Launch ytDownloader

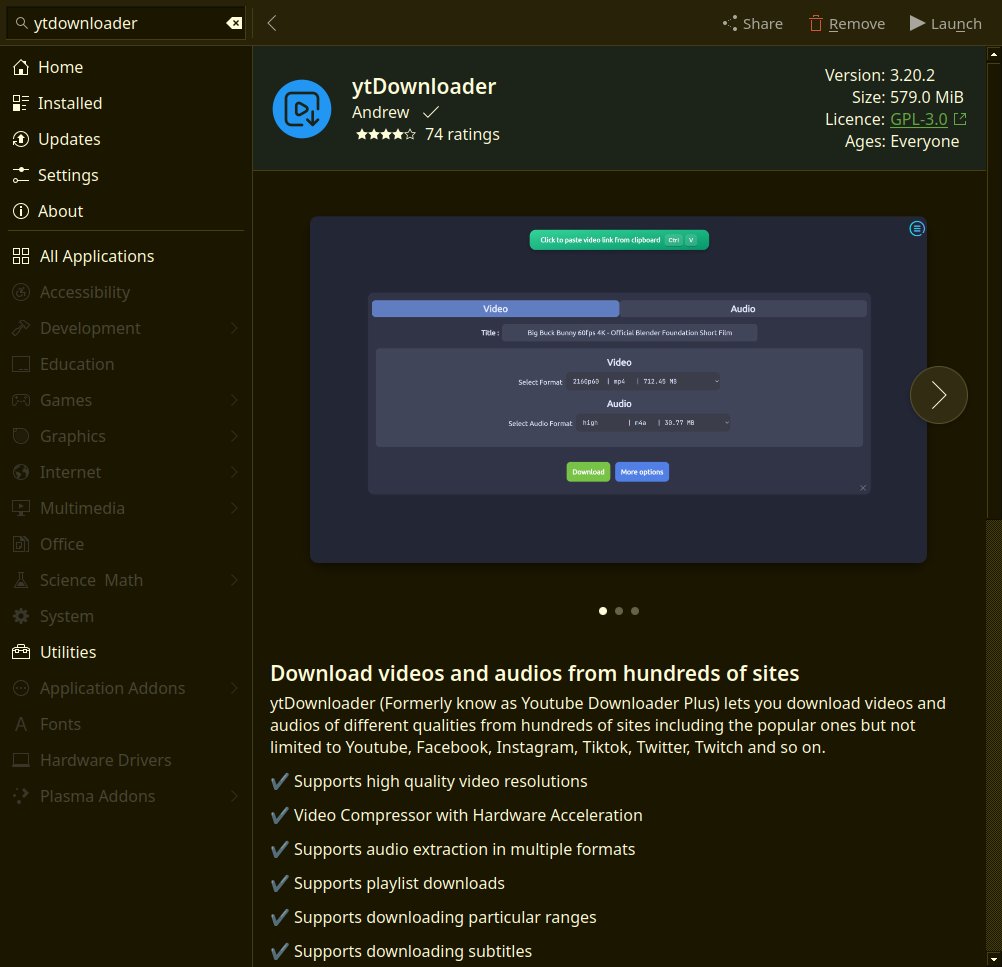(945, 24)
